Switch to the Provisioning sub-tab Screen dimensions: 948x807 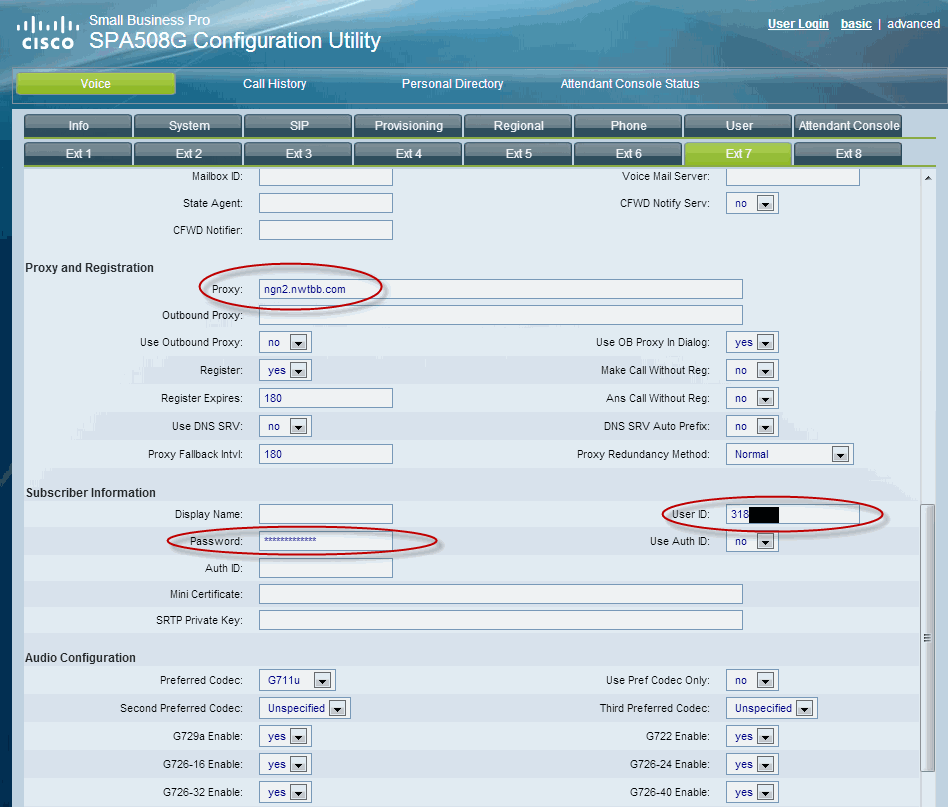(409, 126)
